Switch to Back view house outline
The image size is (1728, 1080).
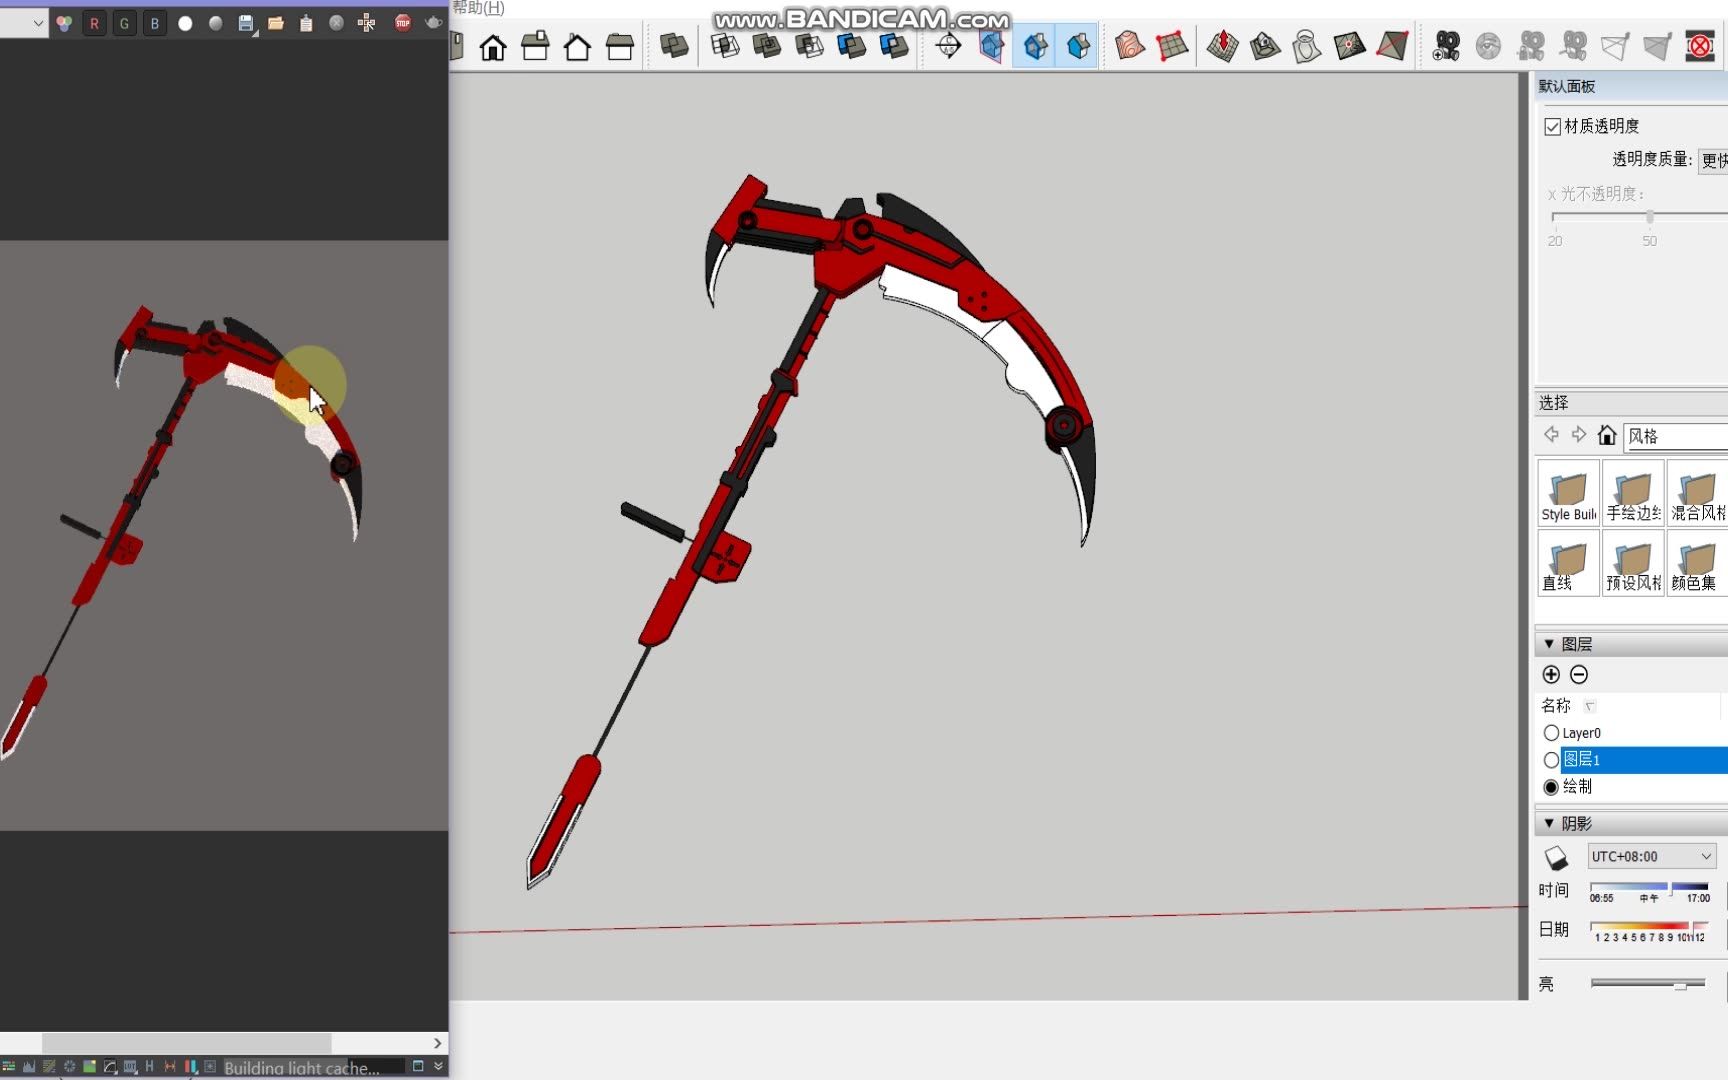point(577,47)
